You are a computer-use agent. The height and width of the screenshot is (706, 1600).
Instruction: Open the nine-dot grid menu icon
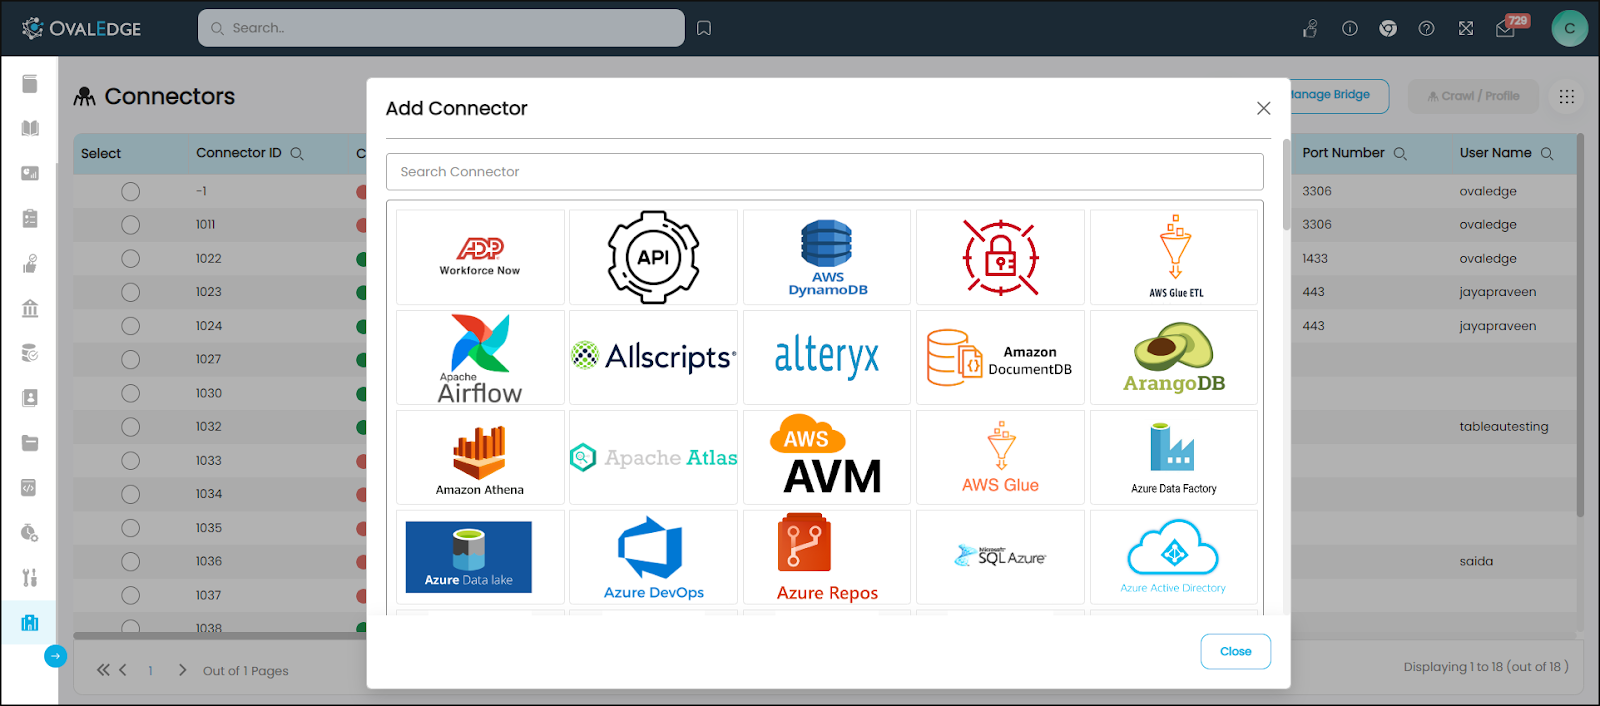tap(1566, 96)
